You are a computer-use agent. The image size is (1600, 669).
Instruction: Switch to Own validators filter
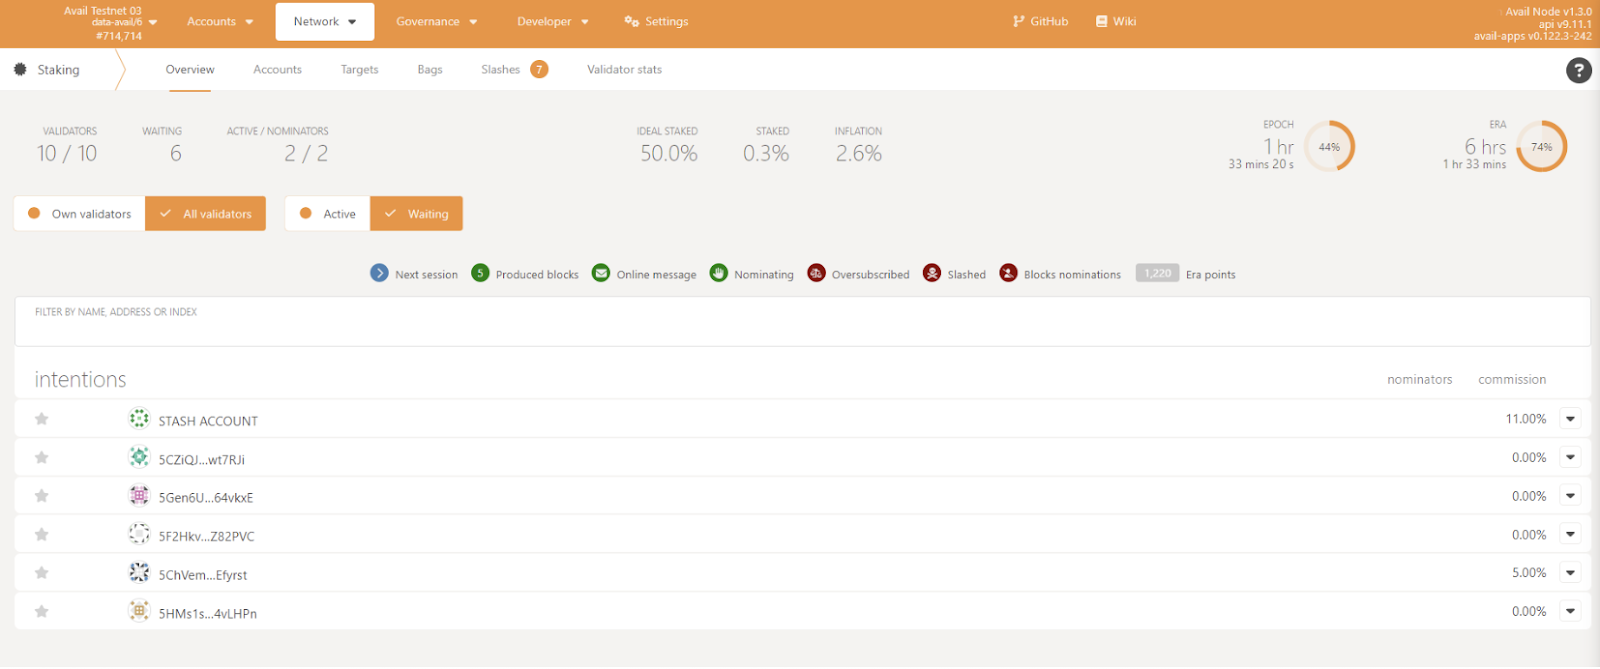(x=80, y=214)
